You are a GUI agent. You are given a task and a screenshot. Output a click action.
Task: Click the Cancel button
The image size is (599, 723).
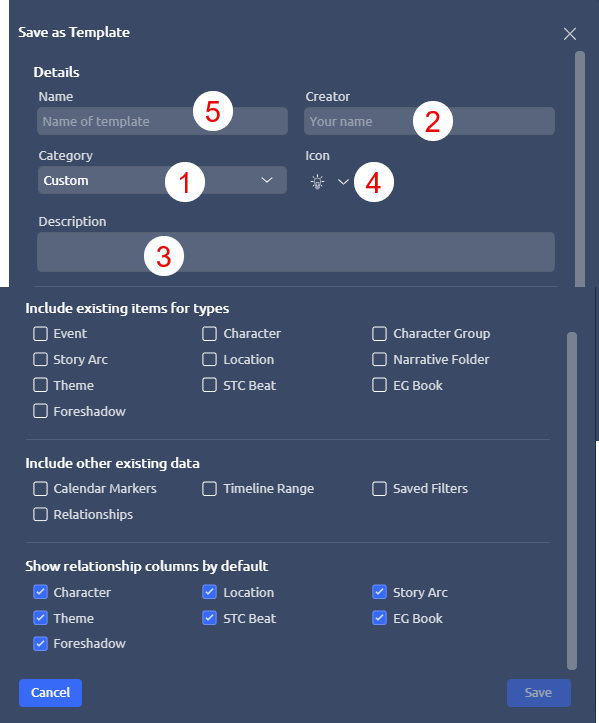50,693
